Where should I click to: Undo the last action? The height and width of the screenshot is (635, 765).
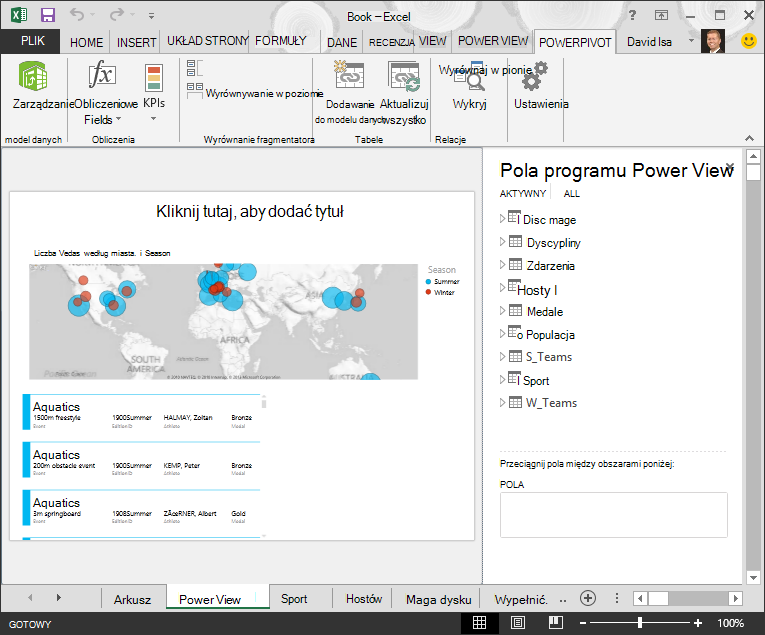click(77, 15)
